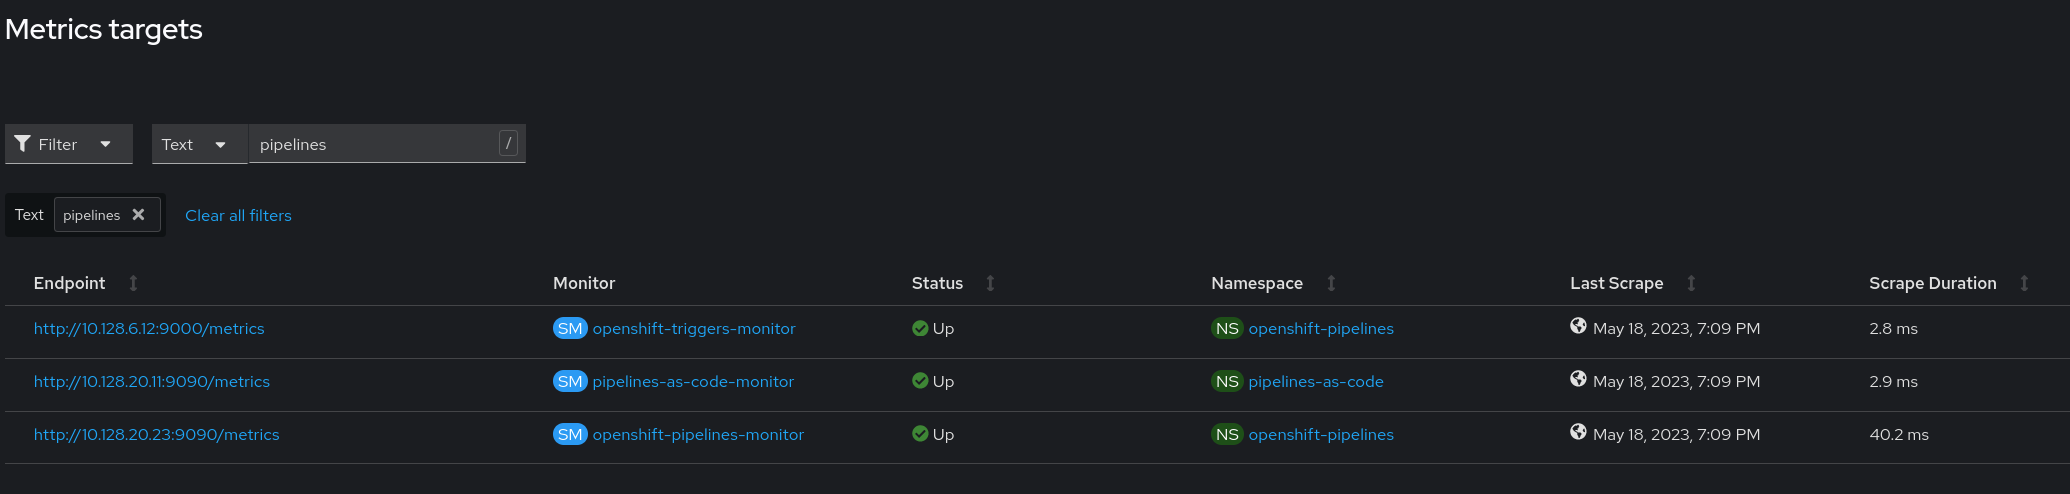Viewport: 2070px width, 494px height.
Task: Clear all filters
Action: (238, 216)
